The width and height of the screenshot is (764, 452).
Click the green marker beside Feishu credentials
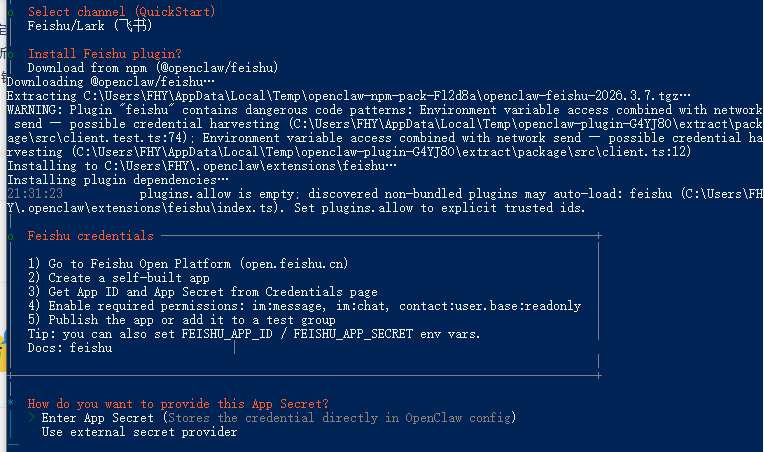pos(9,236)
